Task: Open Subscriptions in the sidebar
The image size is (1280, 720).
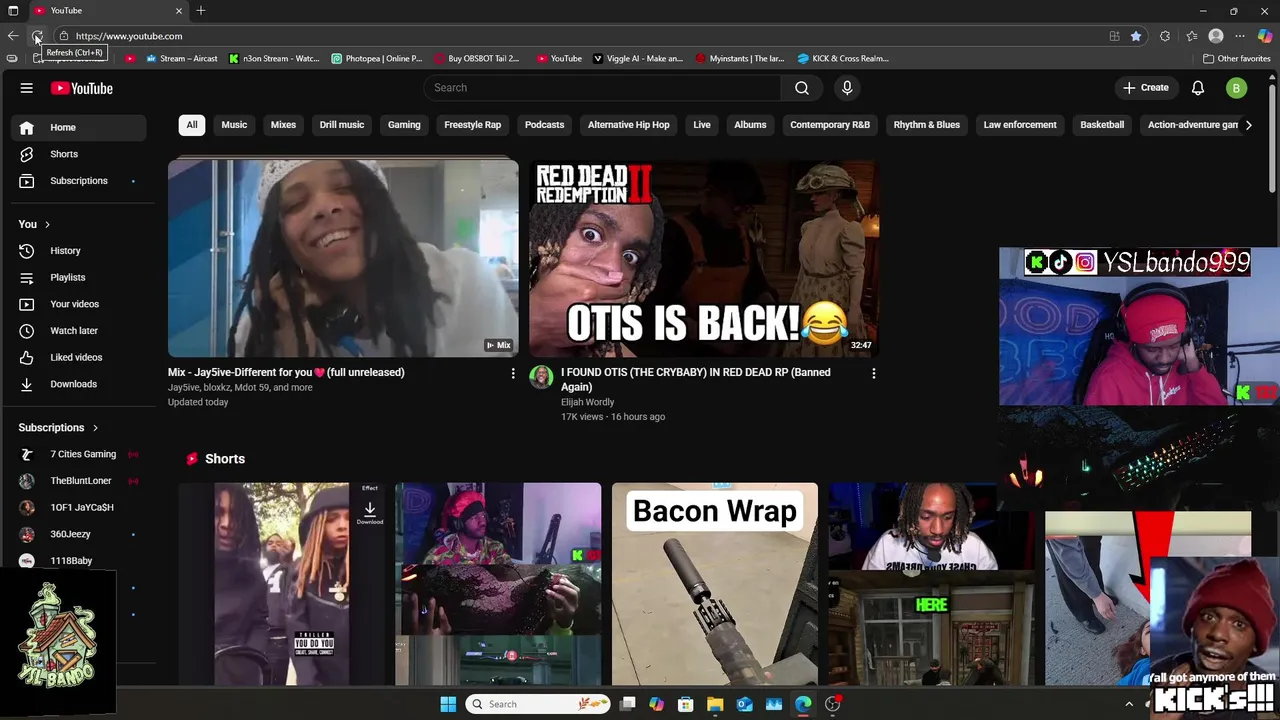Action: click(x=79, y=181)
